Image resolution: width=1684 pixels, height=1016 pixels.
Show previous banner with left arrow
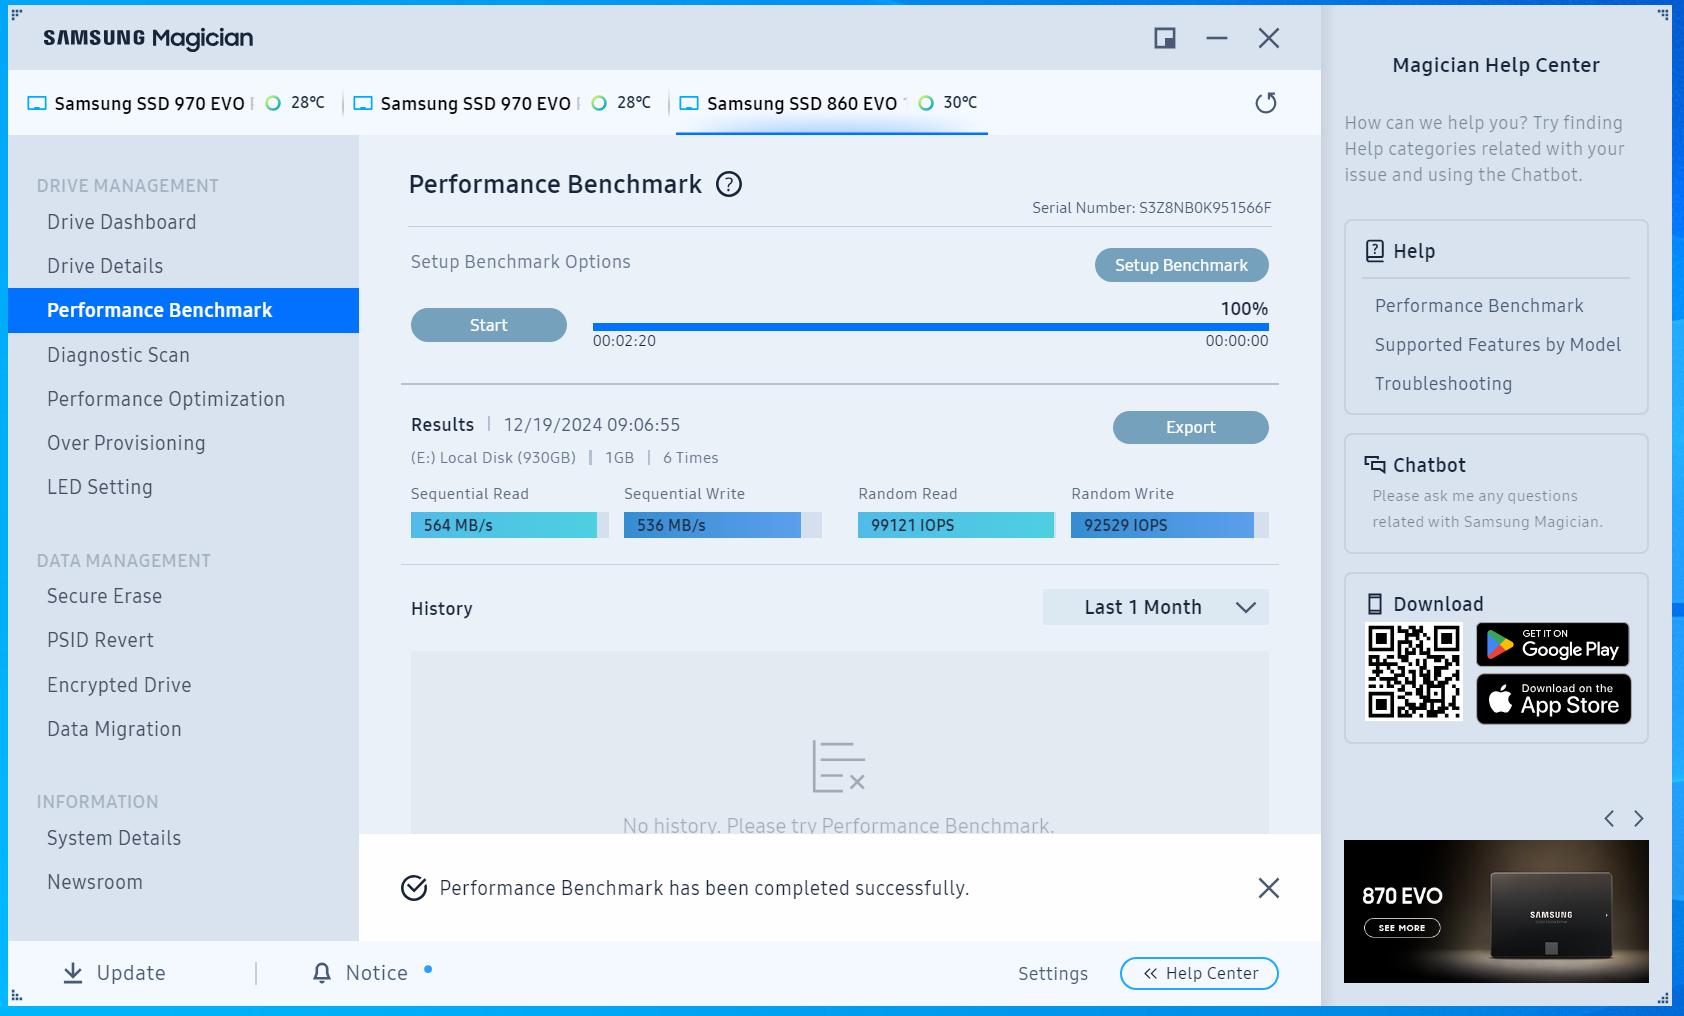point(1609,819)
